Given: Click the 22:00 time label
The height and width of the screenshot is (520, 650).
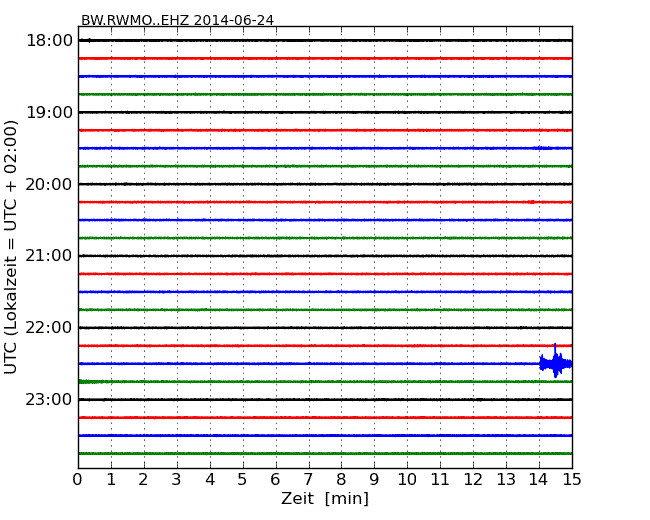Looking at the screenshot, I should point(49,328).
